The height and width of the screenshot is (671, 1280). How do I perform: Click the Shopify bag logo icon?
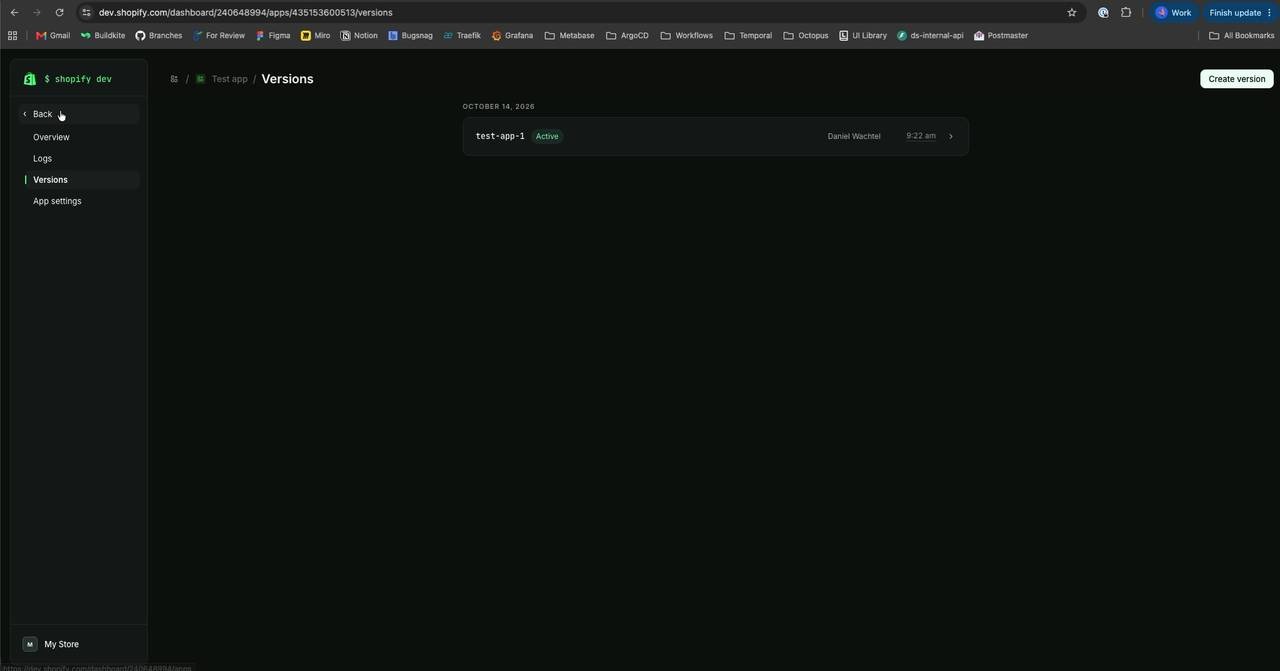29,79
